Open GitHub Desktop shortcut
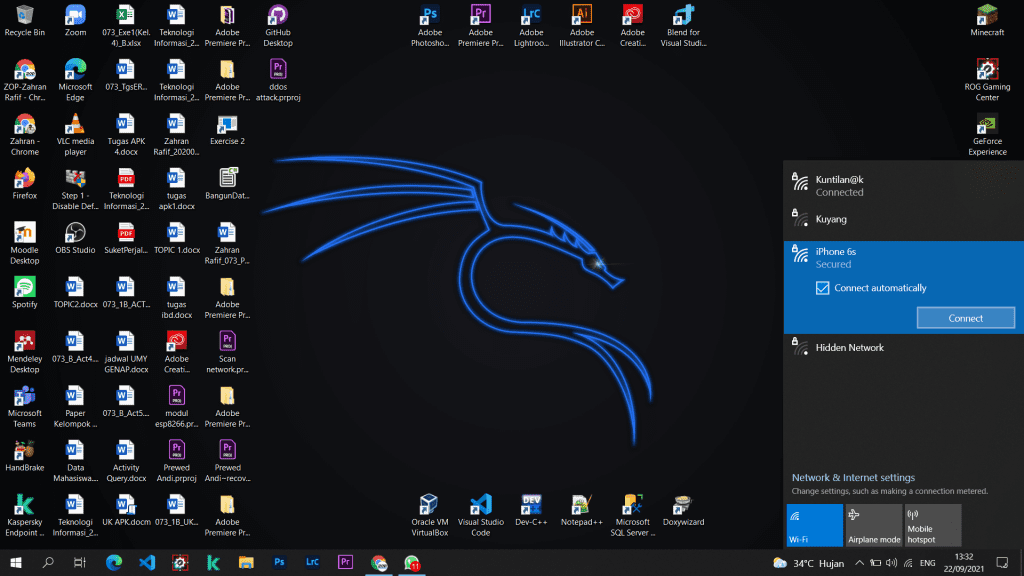 (278, 17)
